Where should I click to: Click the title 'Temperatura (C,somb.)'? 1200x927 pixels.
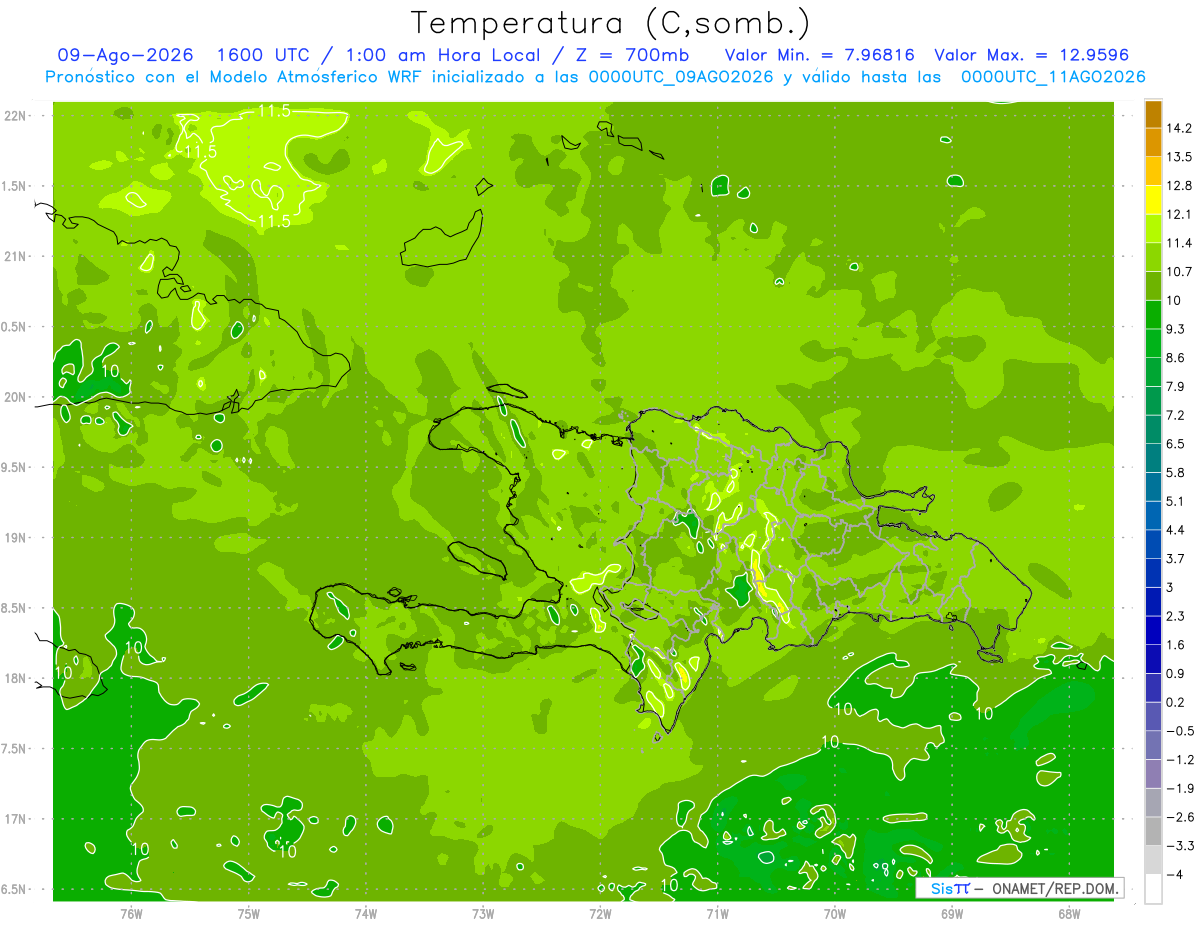pos(610,23)
